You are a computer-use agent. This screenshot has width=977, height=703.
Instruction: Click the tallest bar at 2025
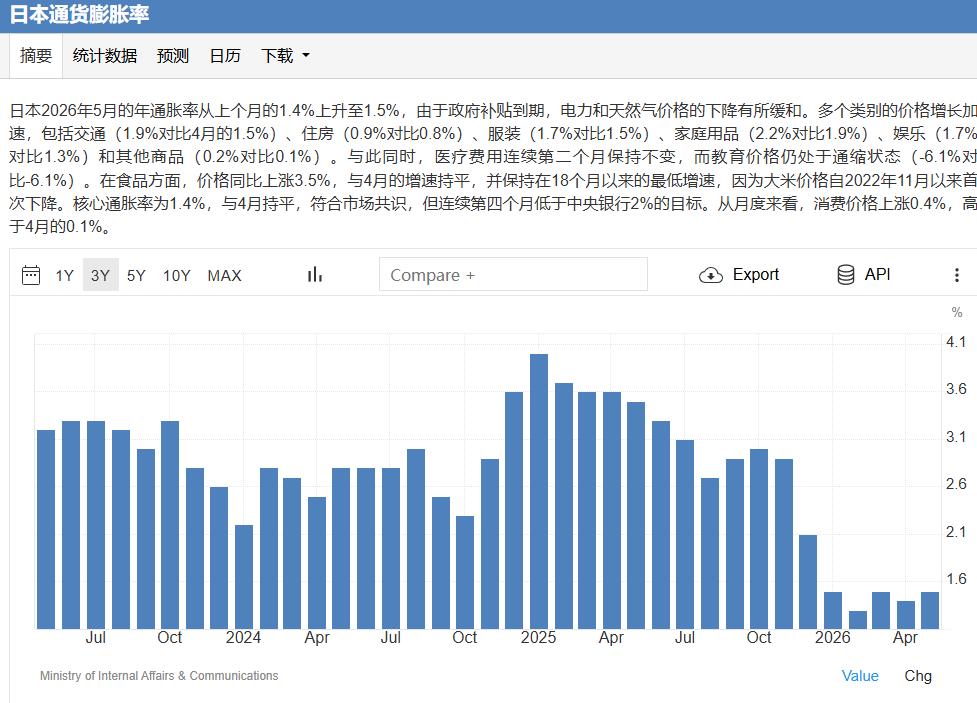click(x=539, y=491)
